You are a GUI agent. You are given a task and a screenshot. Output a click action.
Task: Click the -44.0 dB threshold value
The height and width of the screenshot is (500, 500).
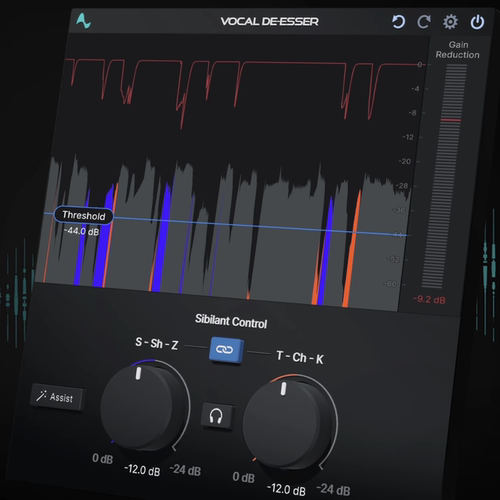click(81, 231)
